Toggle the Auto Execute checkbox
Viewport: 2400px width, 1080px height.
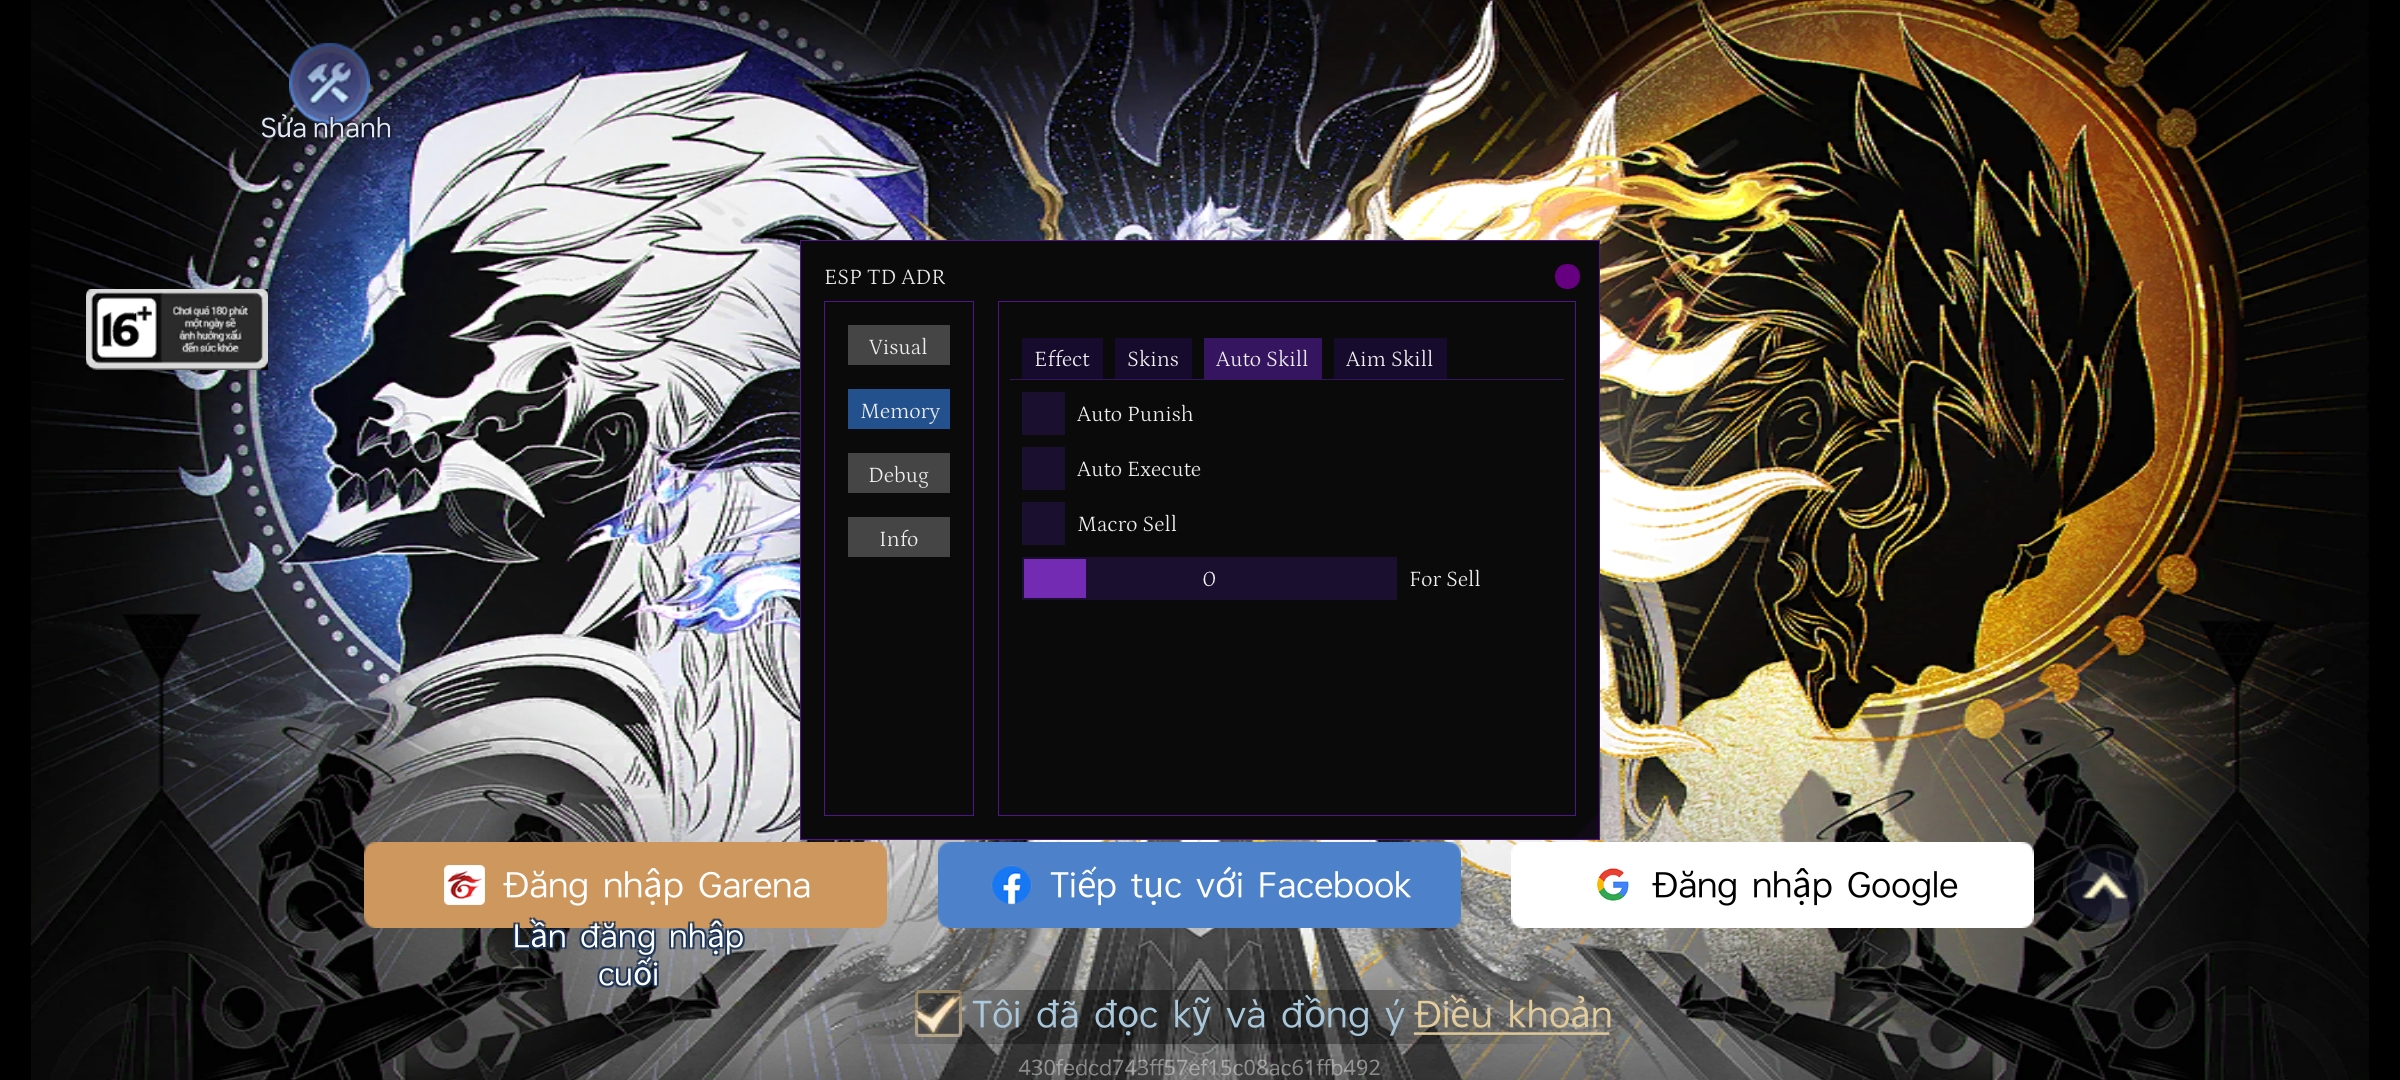click(1043, 469)
